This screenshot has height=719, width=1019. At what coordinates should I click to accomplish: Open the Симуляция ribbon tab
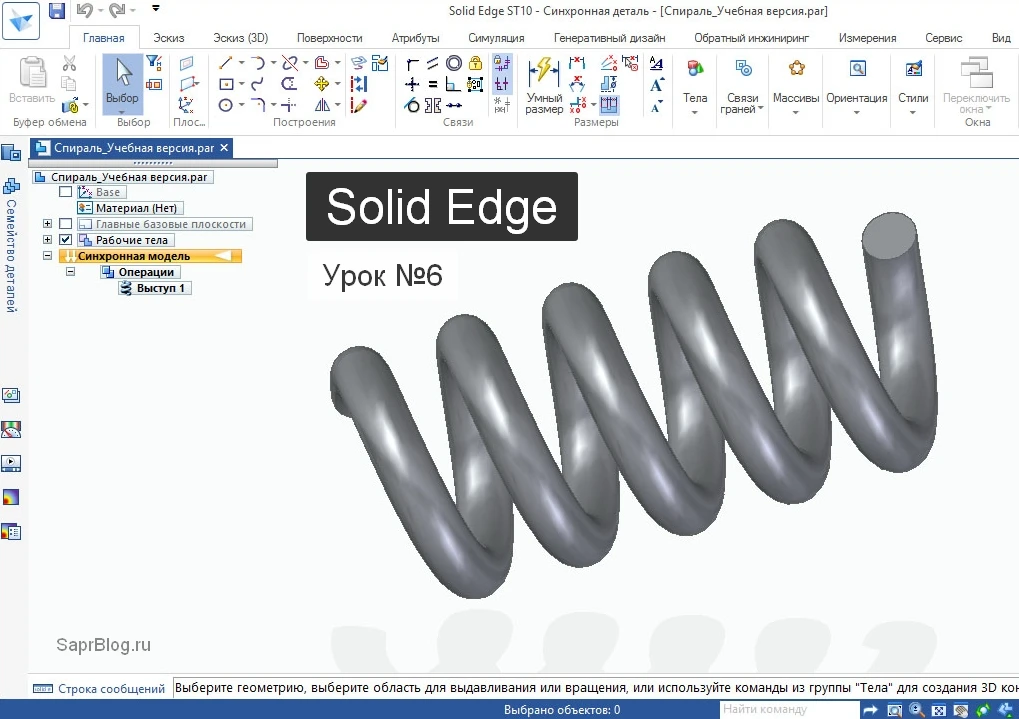496,38
